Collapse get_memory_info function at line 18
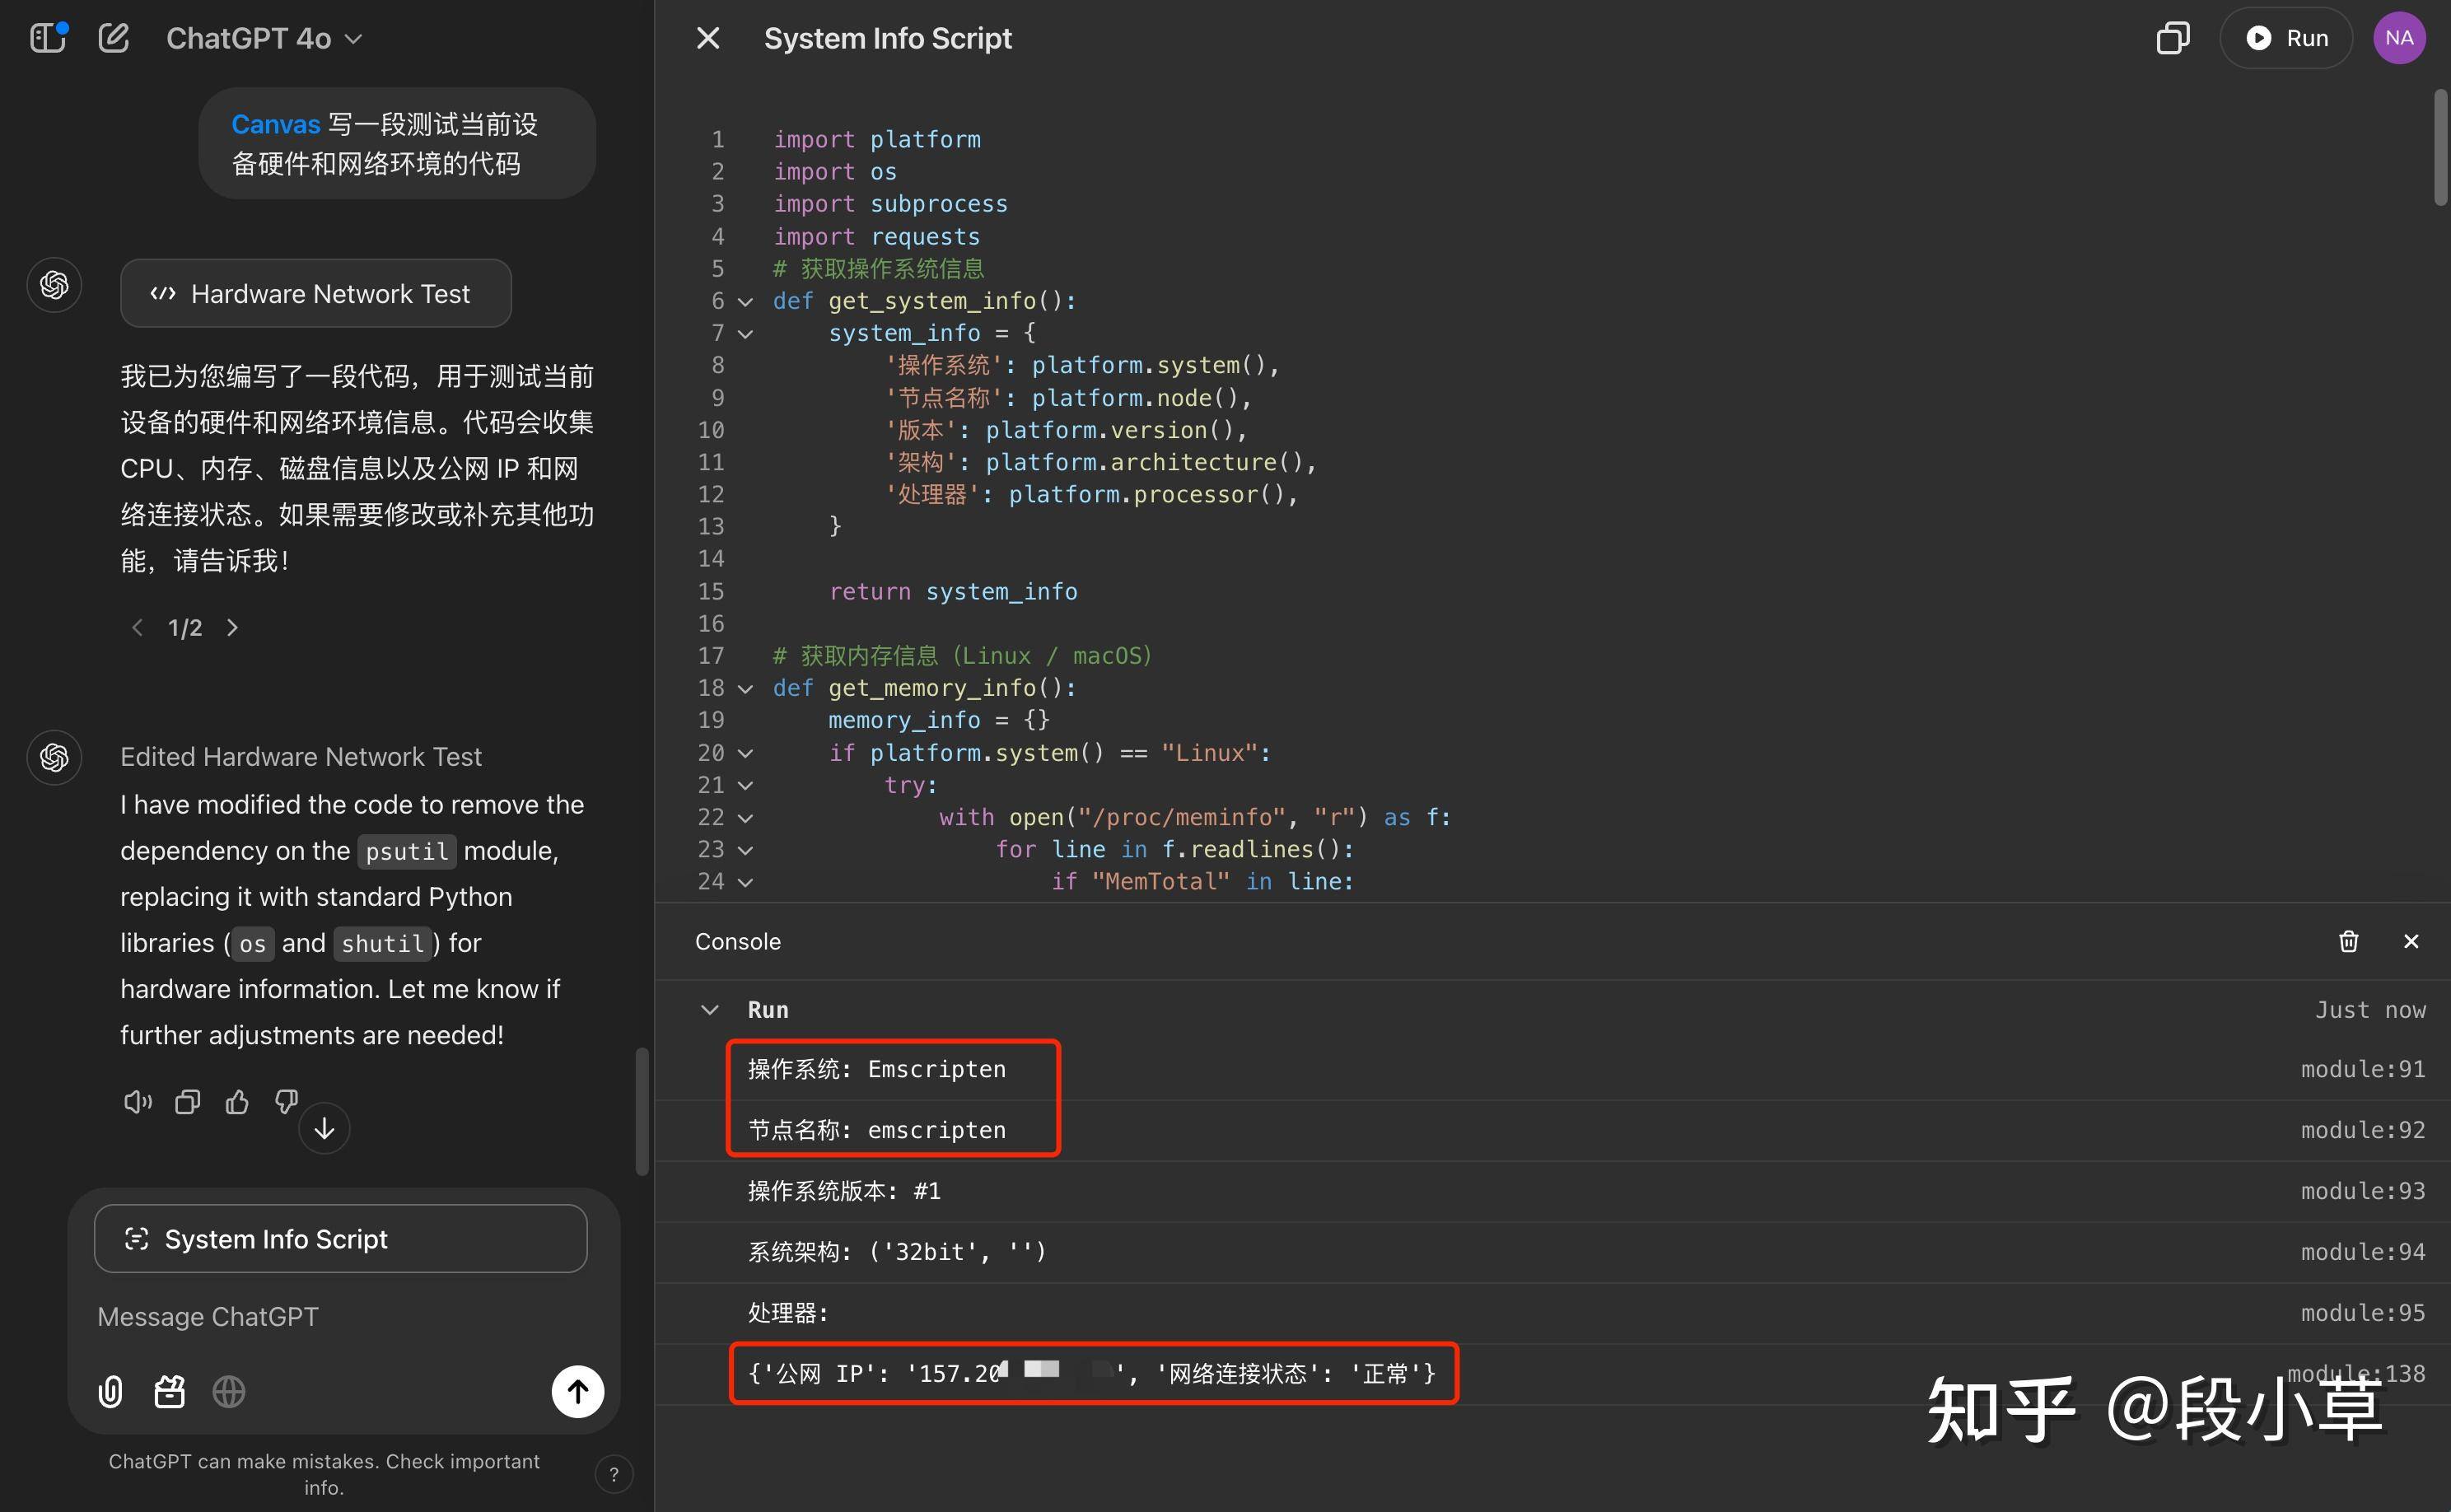Viewport: 2451px width, 1512px height. coord(745,689)
